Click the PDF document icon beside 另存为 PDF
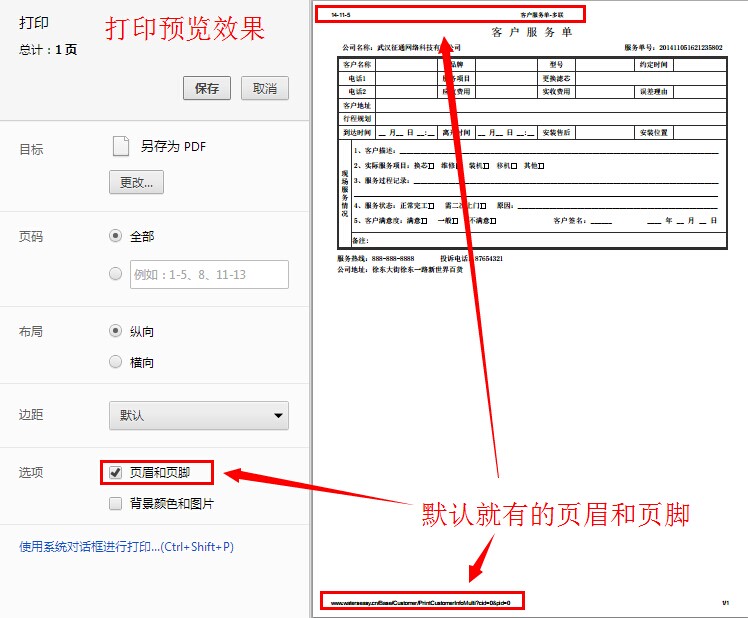The image size is (748, 618). coord(120,146)
